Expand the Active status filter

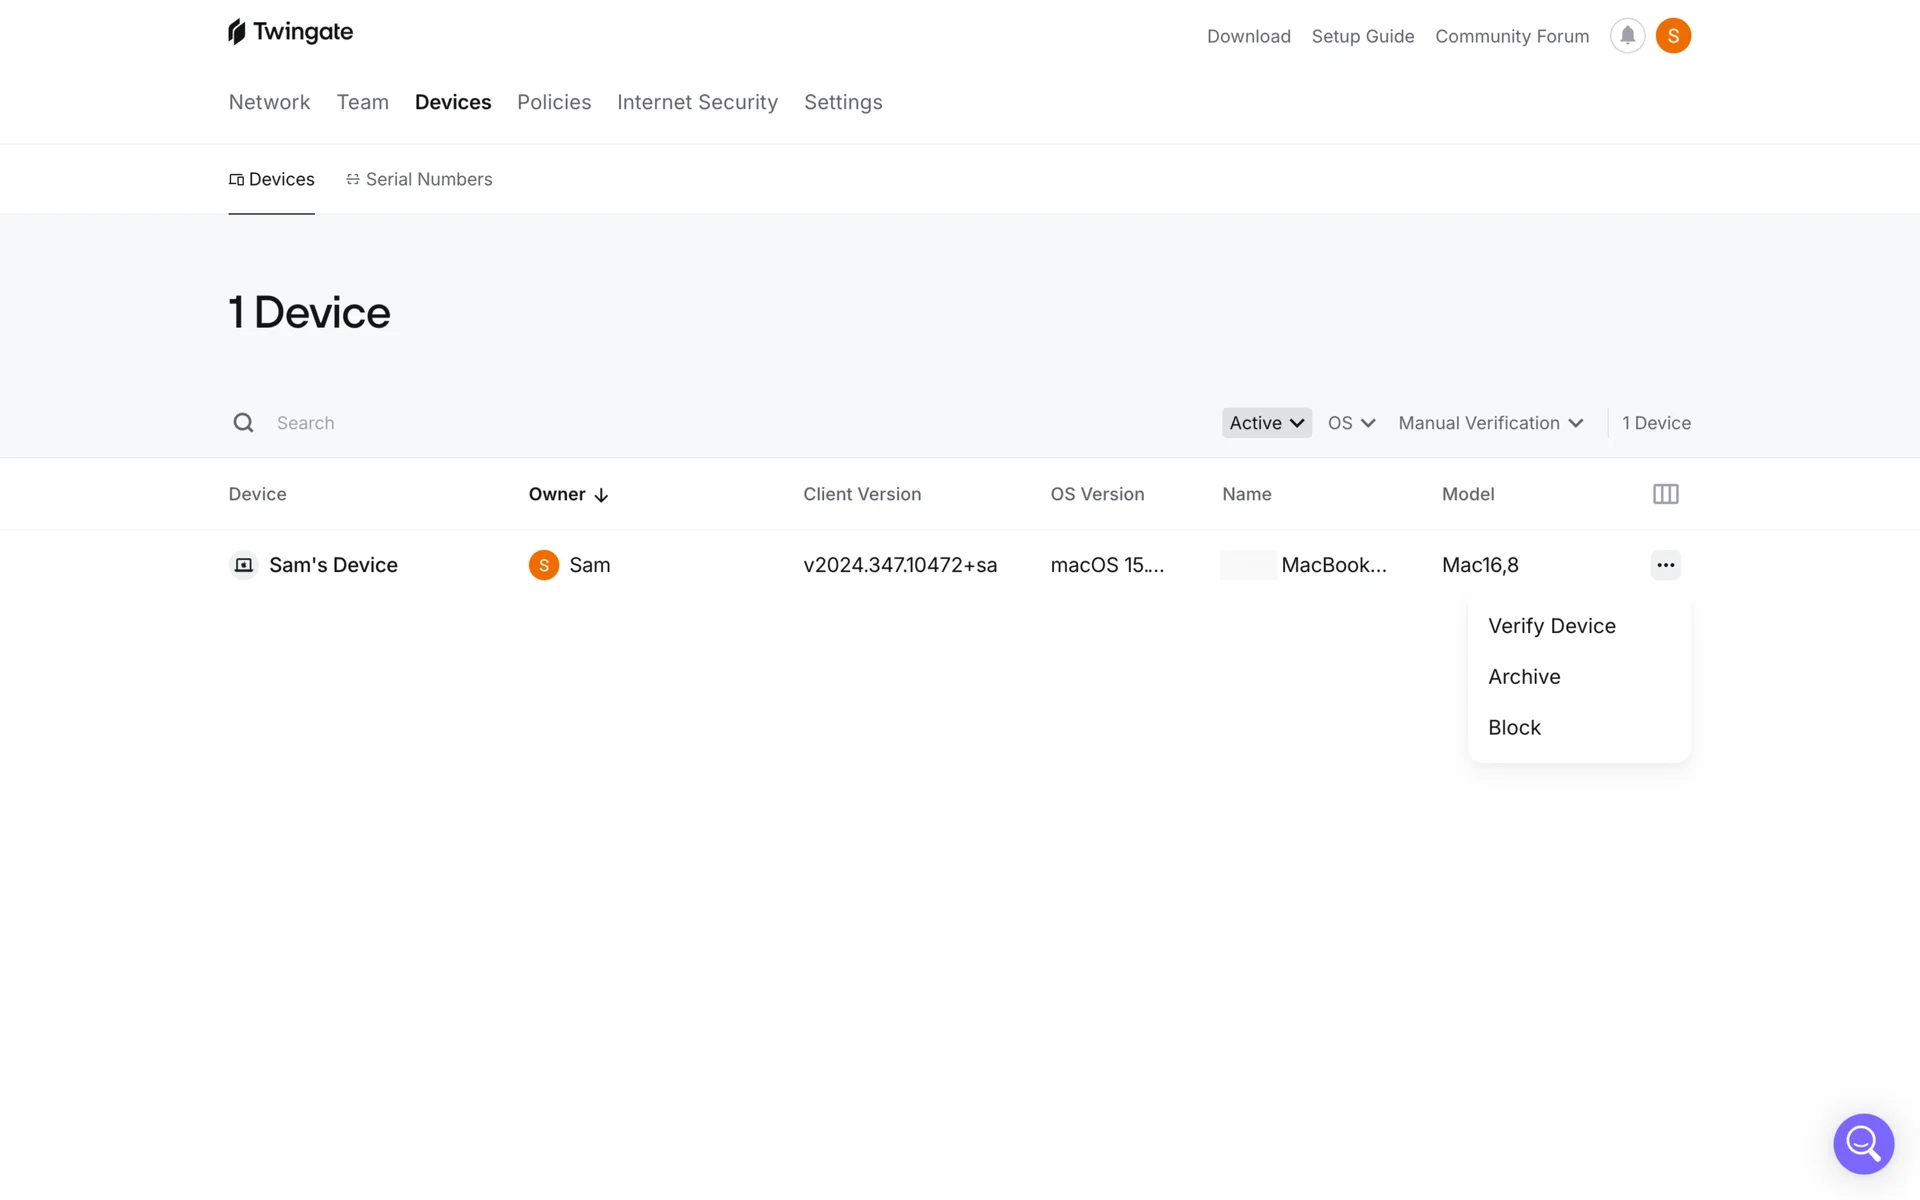1266,423
